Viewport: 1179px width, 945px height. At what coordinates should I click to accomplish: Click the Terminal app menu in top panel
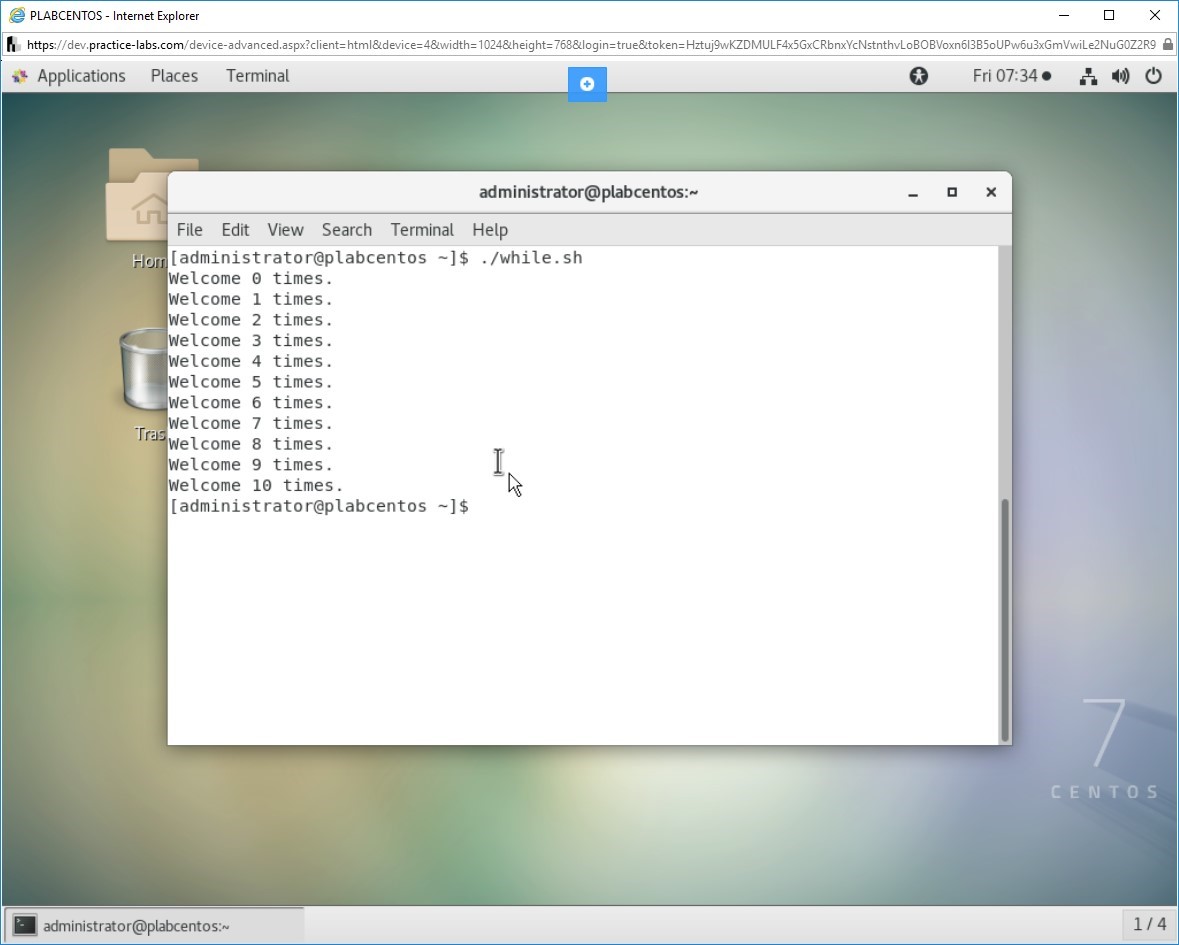point(257,76)
